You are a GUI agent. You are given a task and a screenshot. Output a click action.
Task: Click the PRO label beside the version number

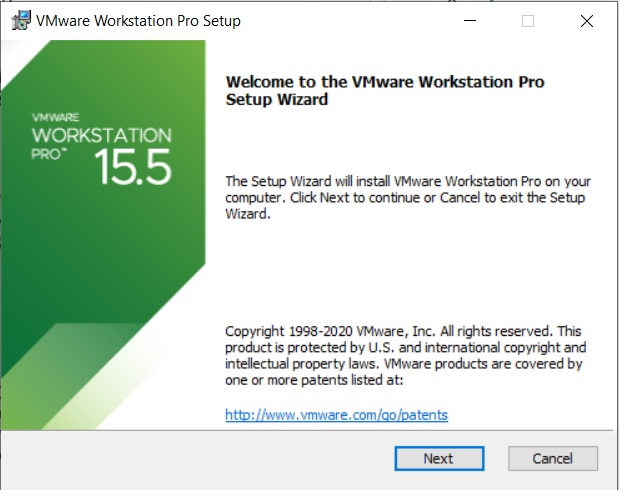pyautogui.click(x=52, y=158)
